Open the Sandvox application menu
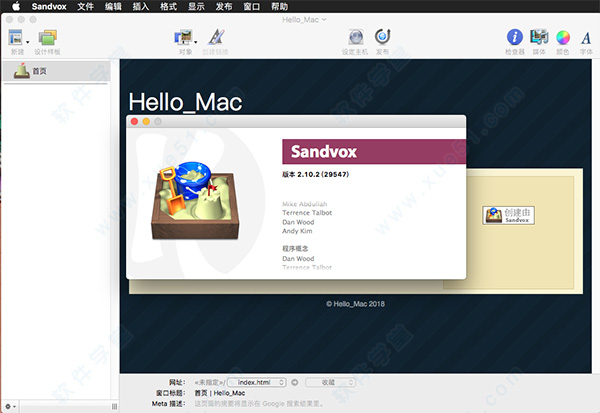Image resolution: width=600 pixels, height=413 pixels. (49, 7)
